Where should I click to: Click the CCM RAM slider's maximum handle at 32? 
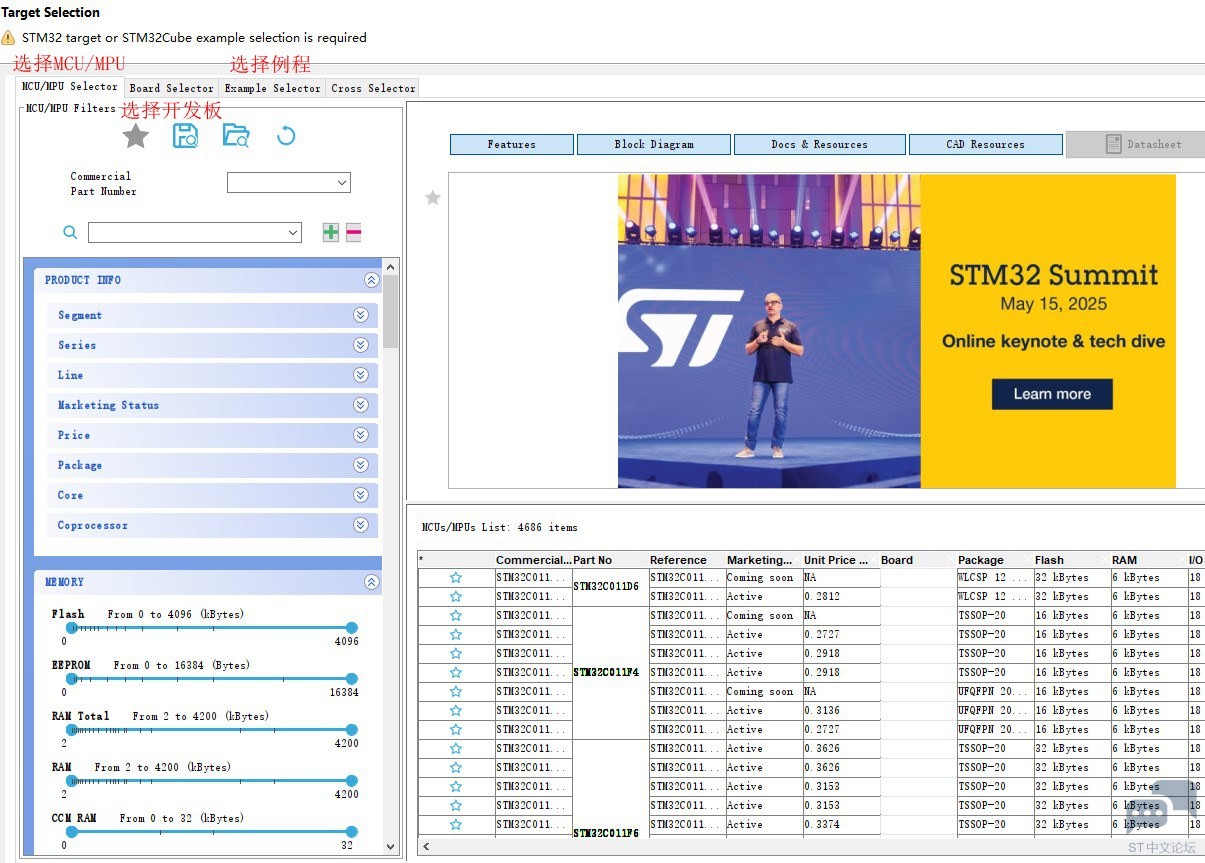click(351, 831)
